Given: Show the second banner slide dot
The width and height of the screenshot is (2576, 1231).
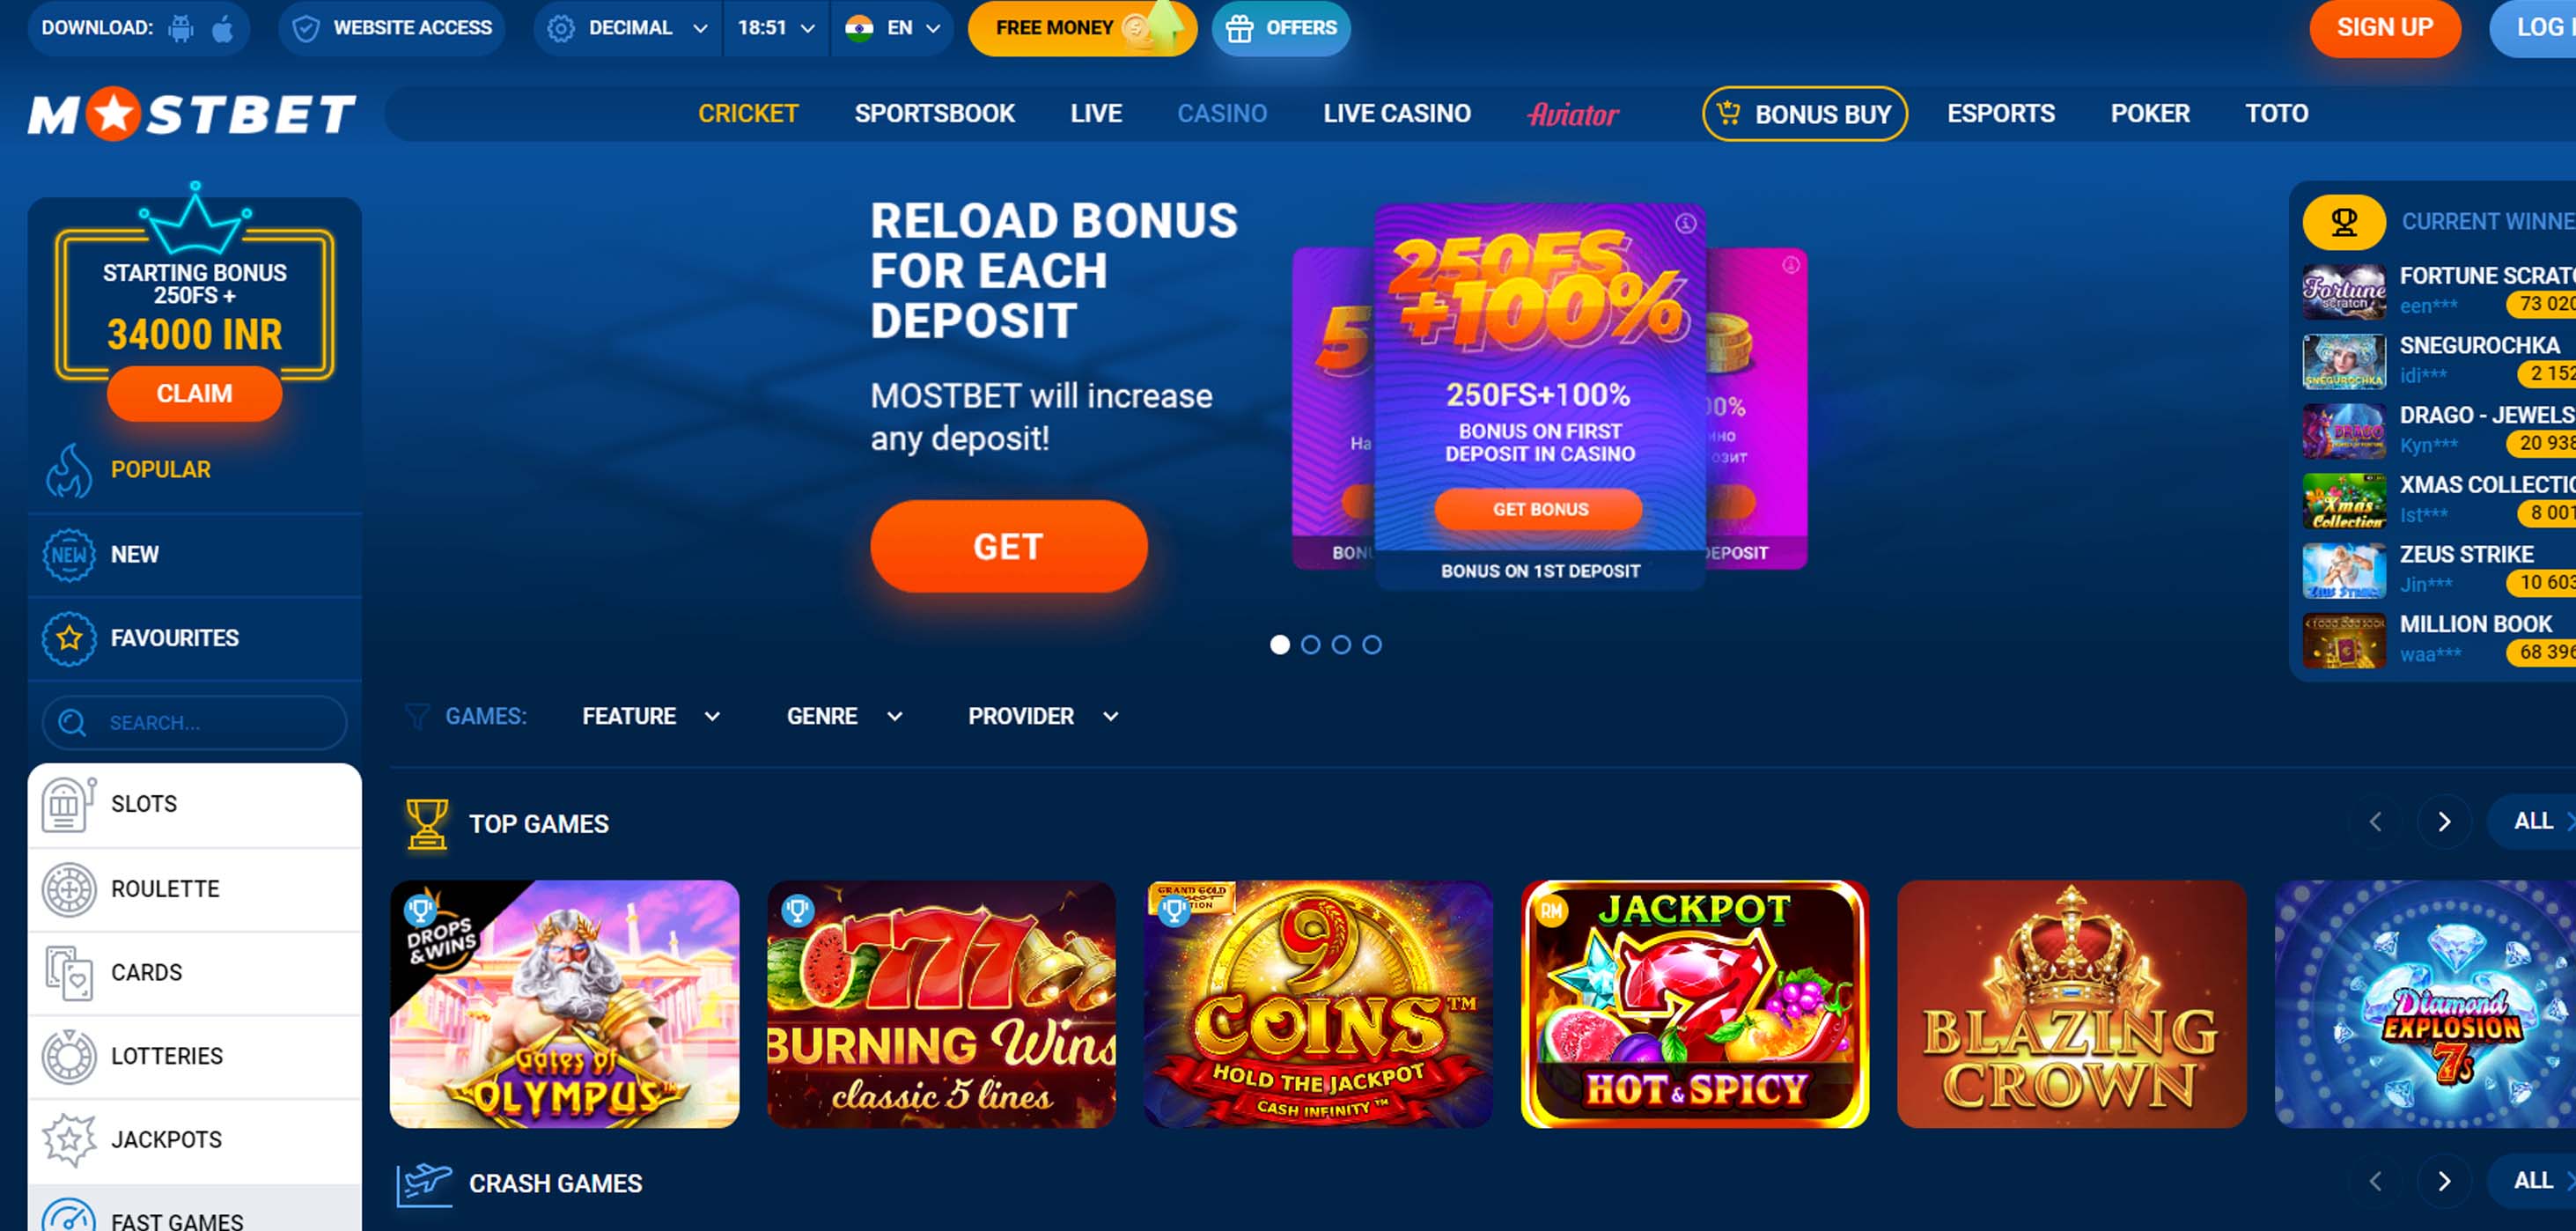Looking at the screenshot, I should 1311,645.
